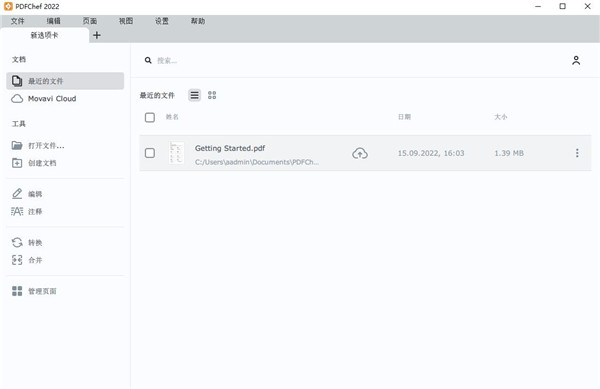Click the Movavi Cloud cloud icon
600x389 pixels.
17,99
